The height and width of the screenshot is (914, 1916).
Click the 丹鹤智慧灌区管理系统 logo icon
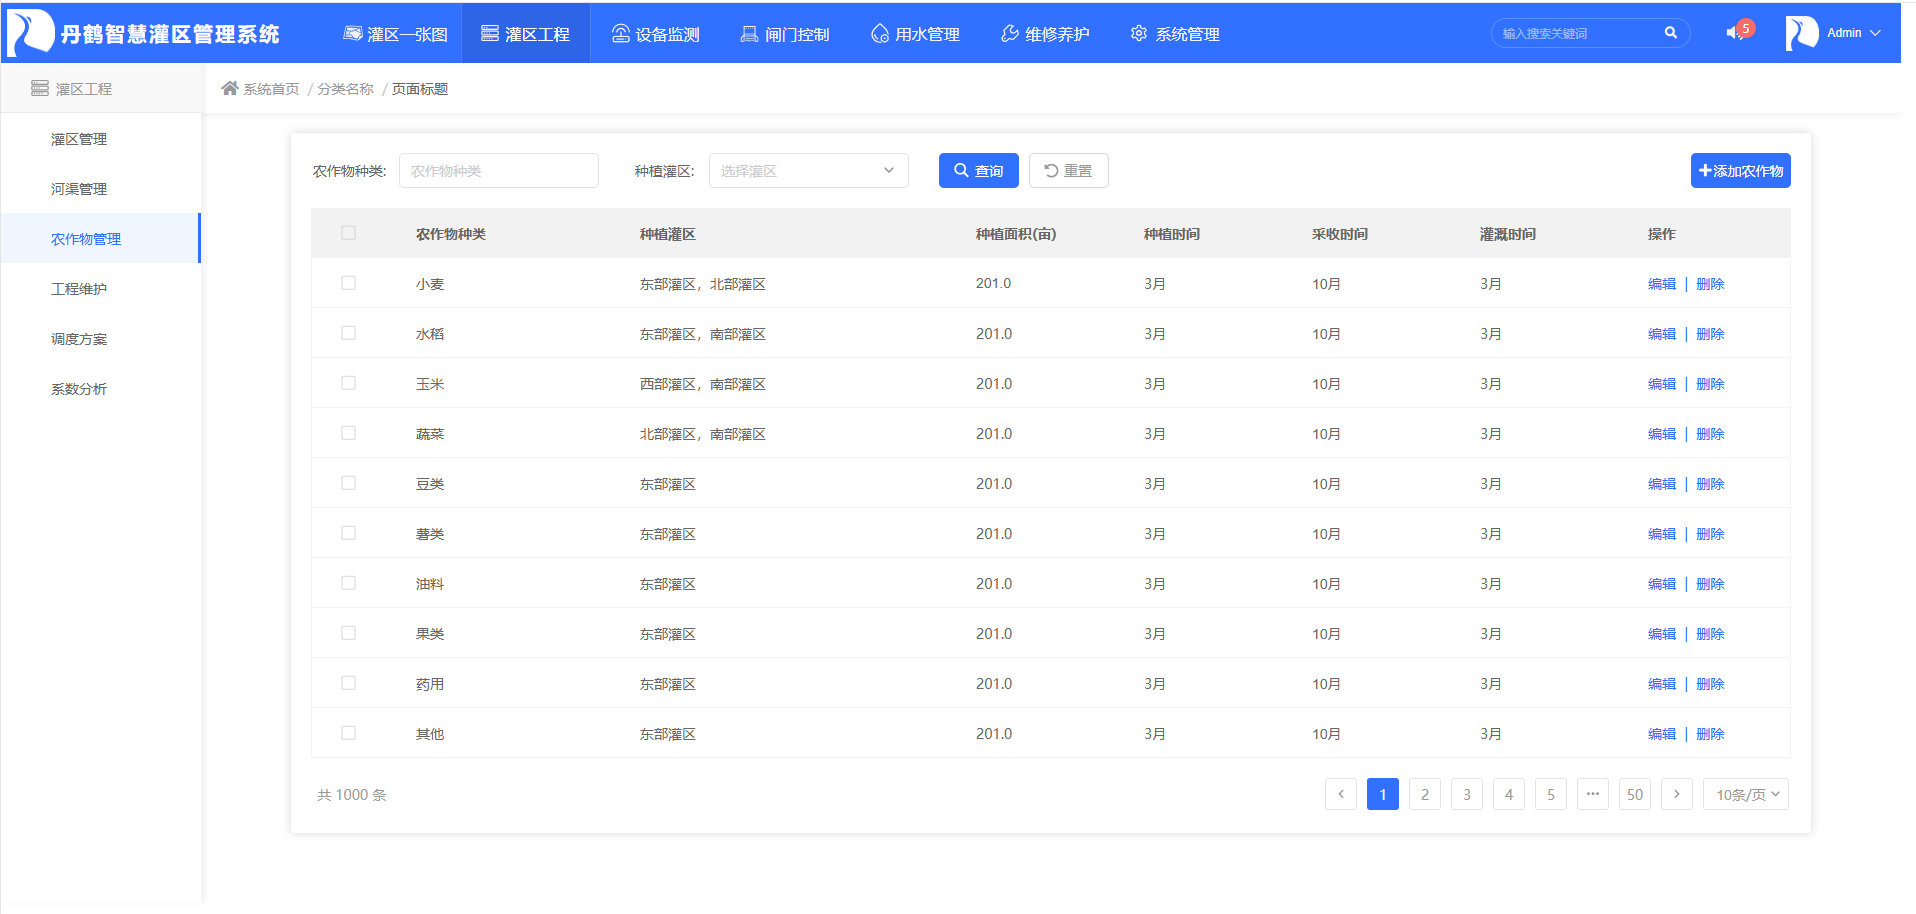pyautogui.click(x=30, y=32)
